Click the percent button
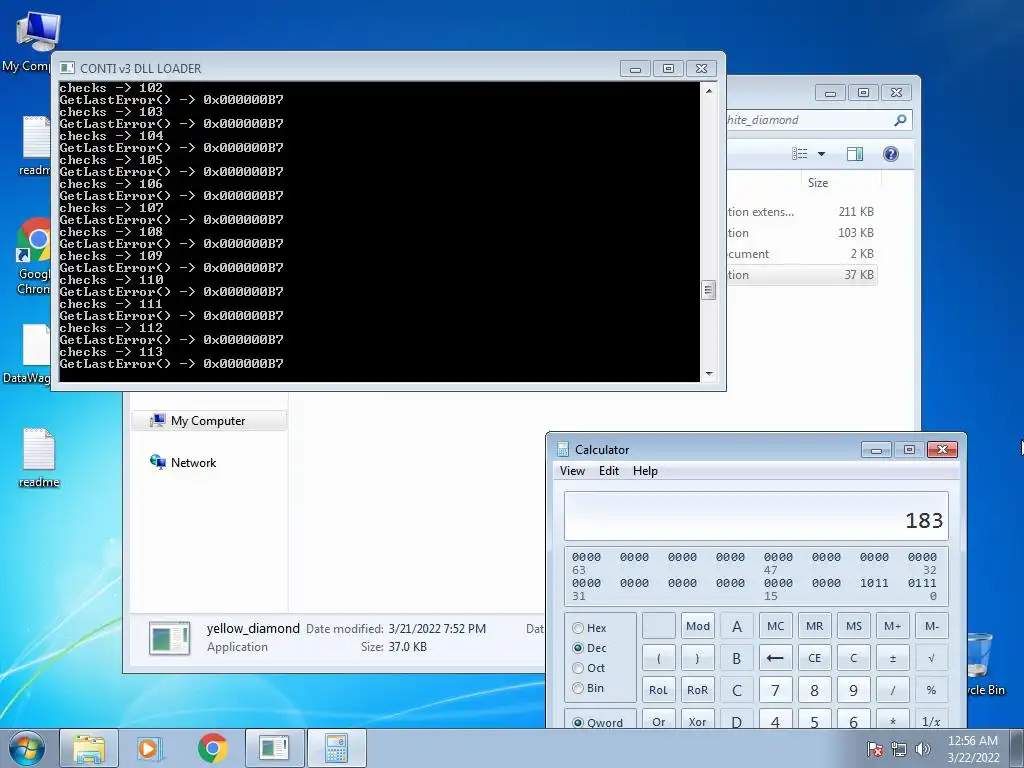1024x768 pixels. (x=931, y=690)
